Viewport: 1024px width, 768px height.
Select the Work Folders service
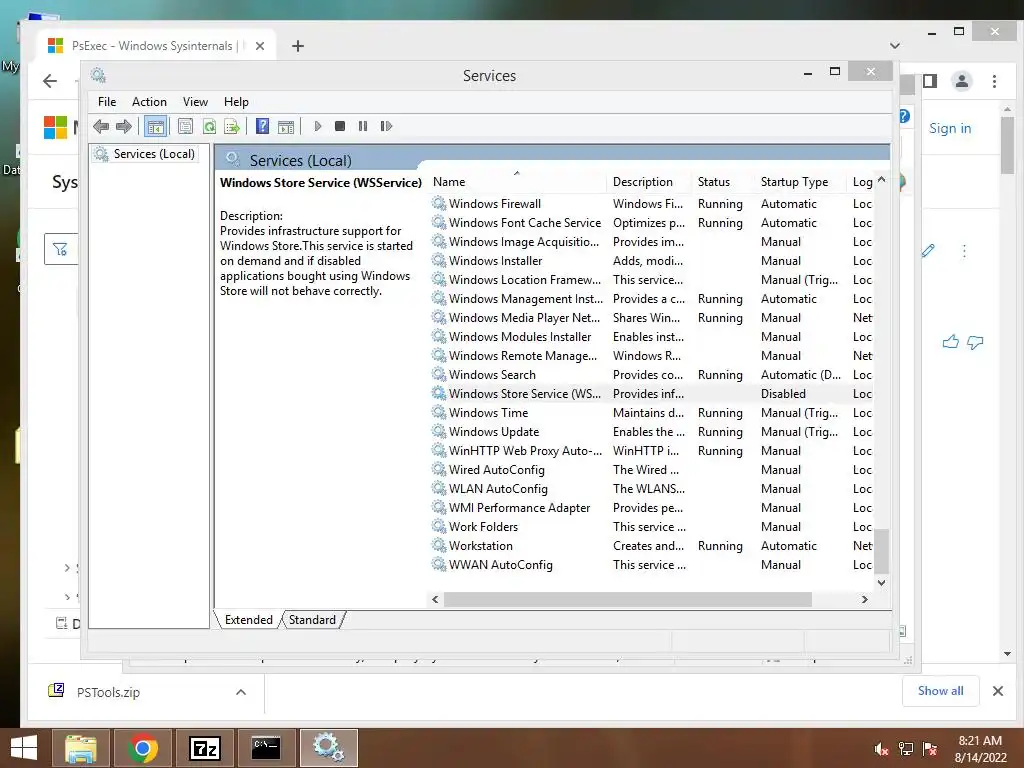click(x=651, y=526)
